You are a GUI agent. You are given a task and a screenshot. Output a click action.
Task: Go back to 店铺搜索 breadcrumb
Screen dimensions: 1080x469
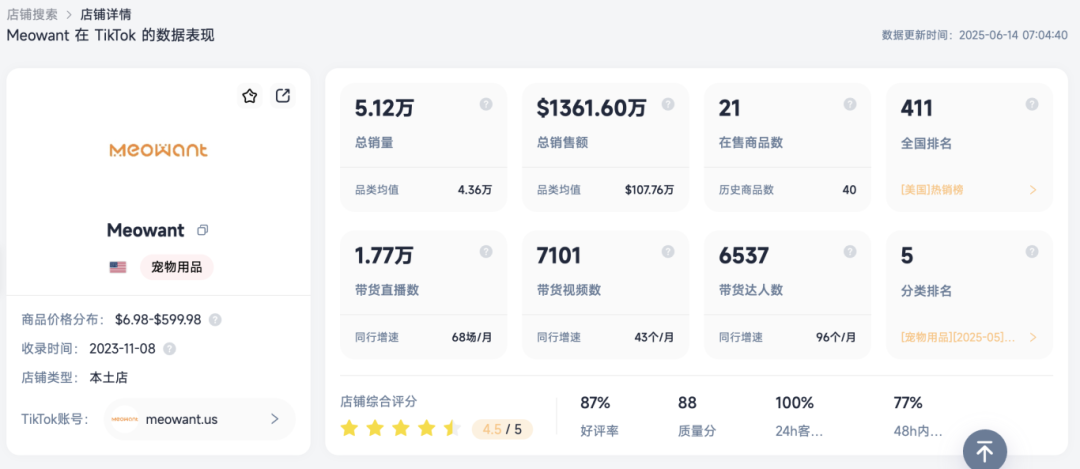click(x=32, y=14)
